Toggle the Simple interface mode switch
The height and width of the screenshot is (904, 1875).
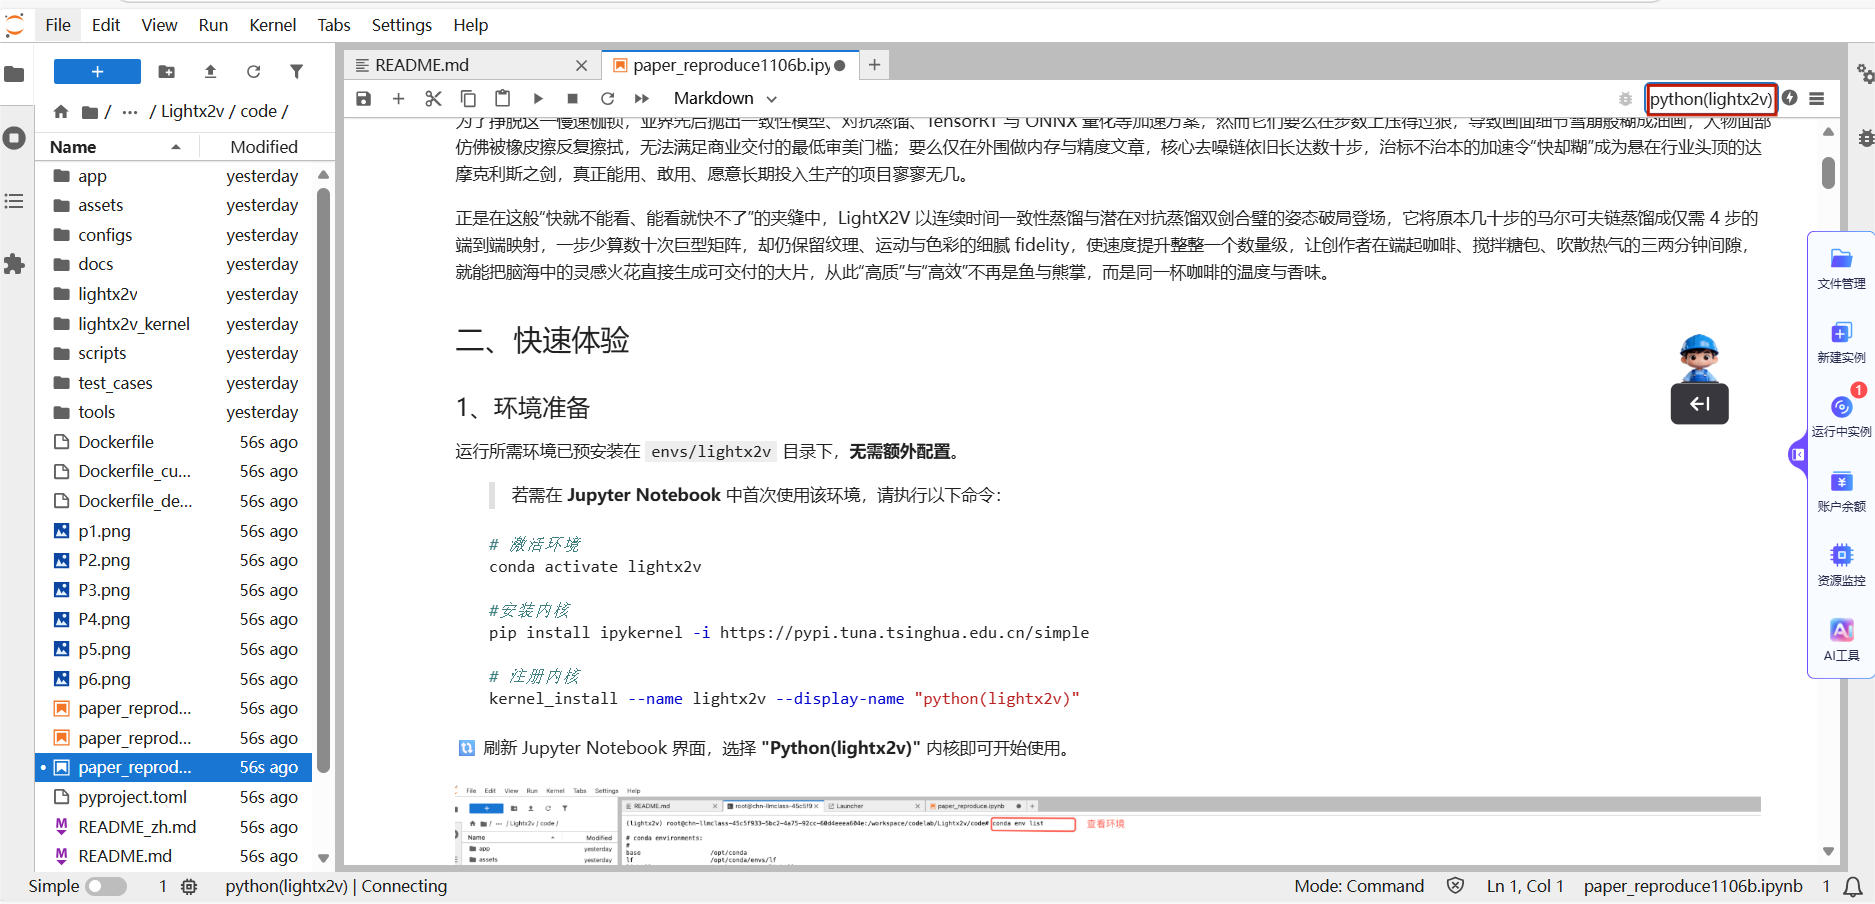point(106,886)
